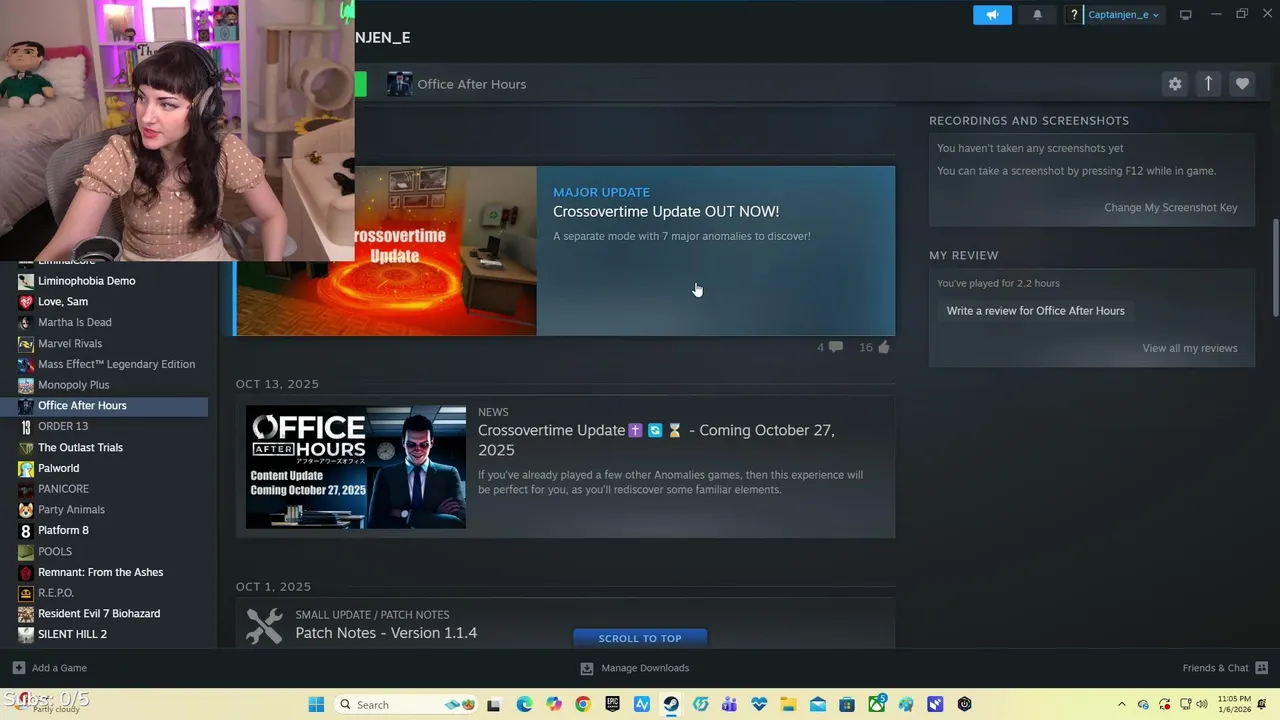Open Copilot from the taskbar
The height and width of the screenshot is (720, 1280).
(x=554, y=704)
